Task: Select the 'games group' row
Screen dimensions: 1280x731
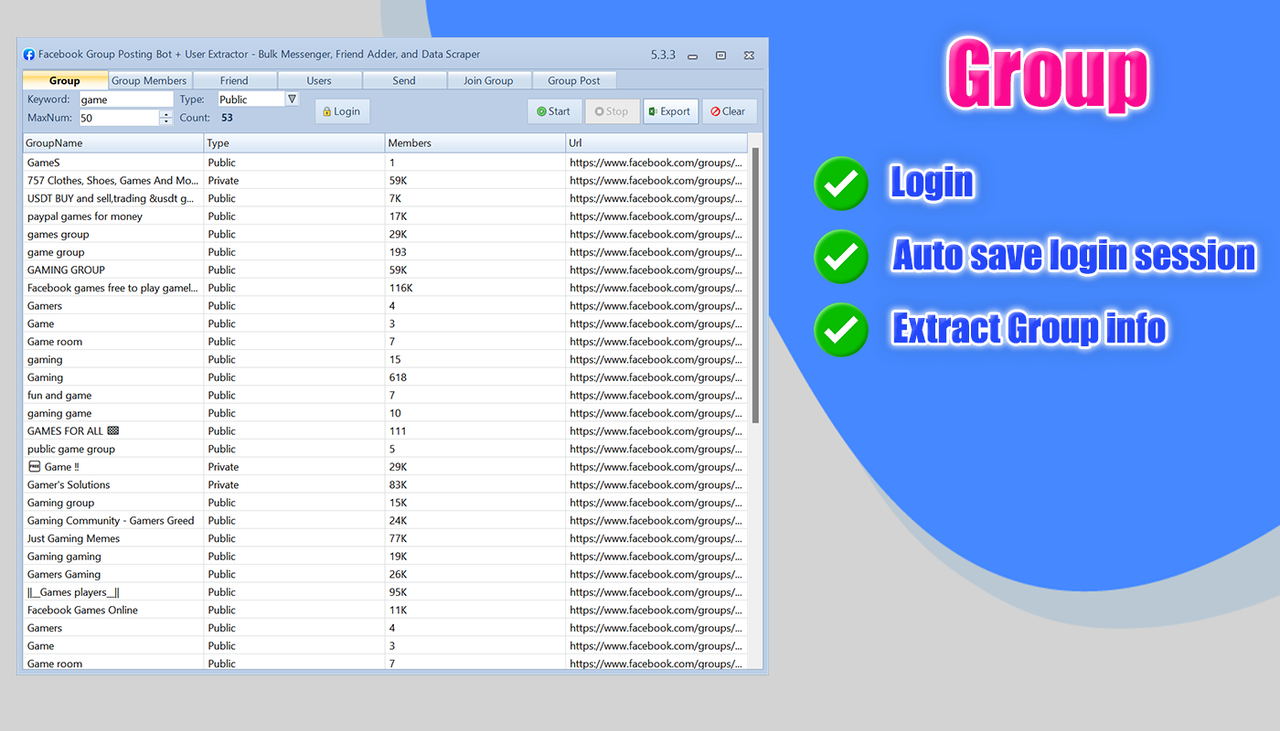Action: [385, 234]
